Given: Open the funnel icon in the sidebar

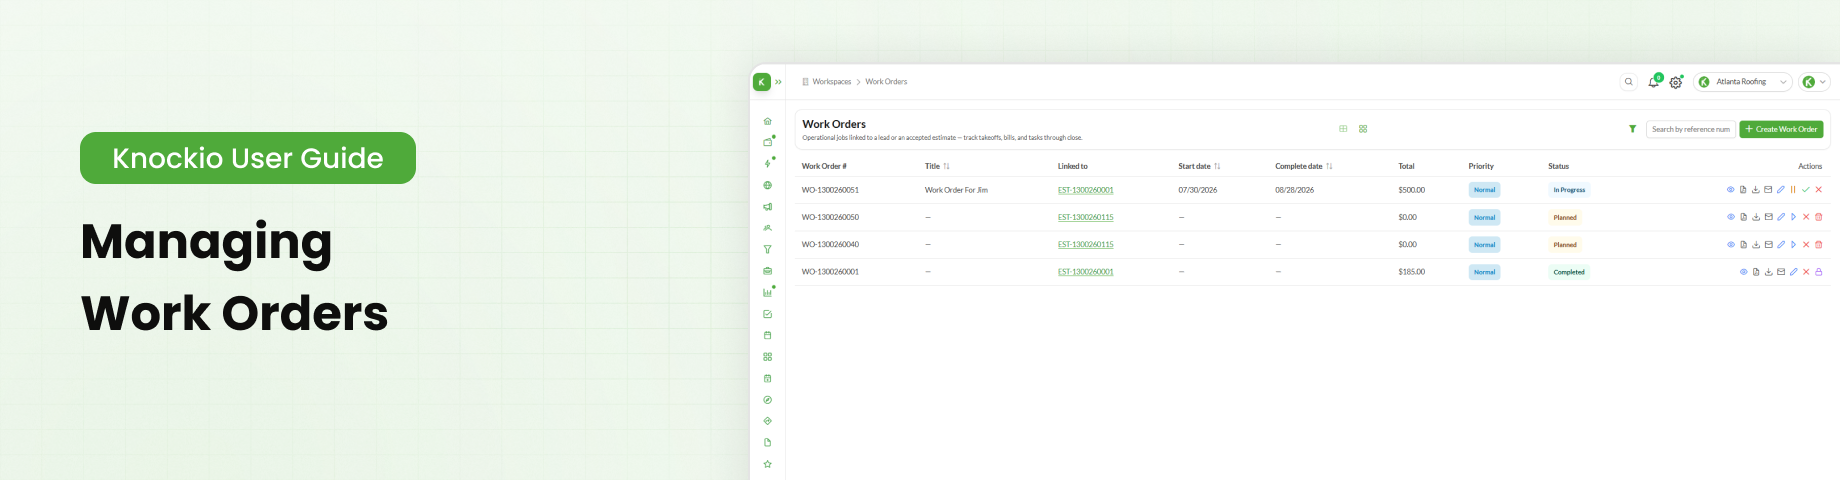Looking at the screenshot, I should coord(767,250).
